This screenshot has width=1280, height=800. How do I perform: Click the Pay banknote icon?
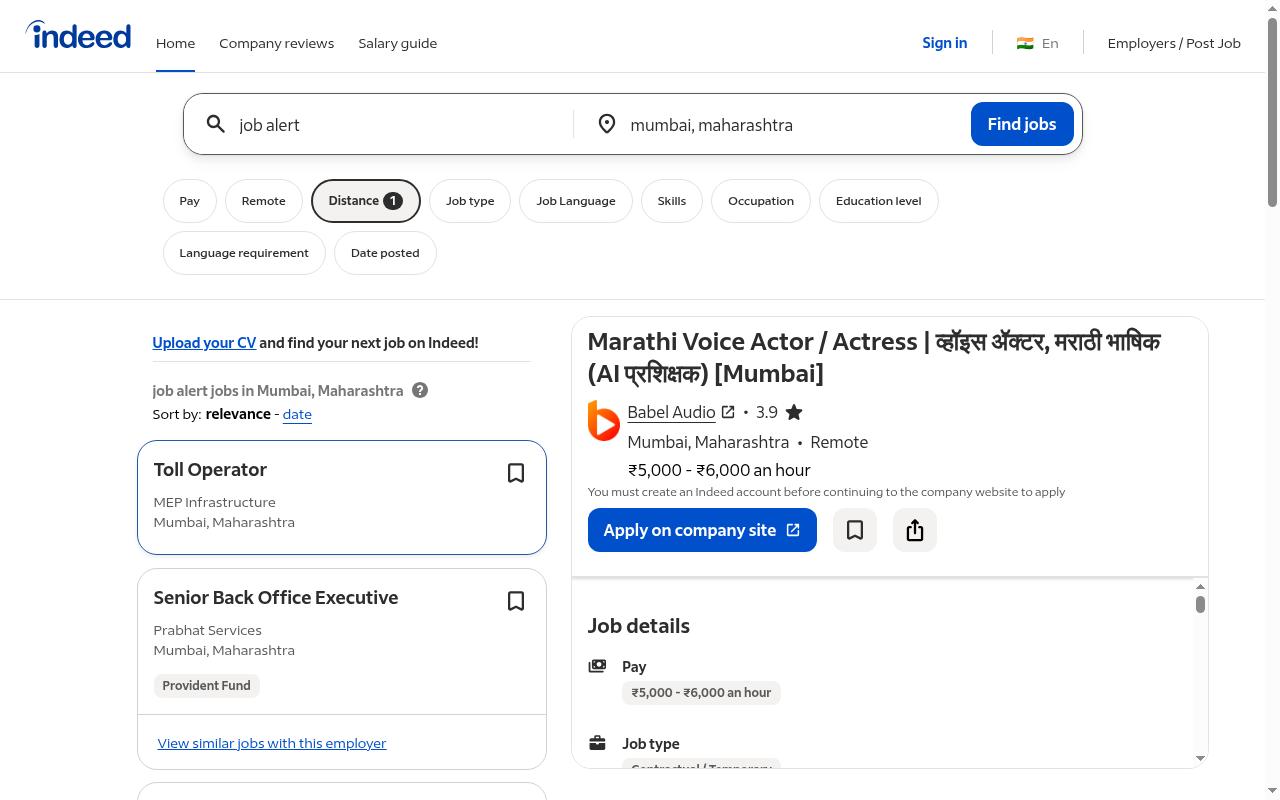click(x=597, y=666)
